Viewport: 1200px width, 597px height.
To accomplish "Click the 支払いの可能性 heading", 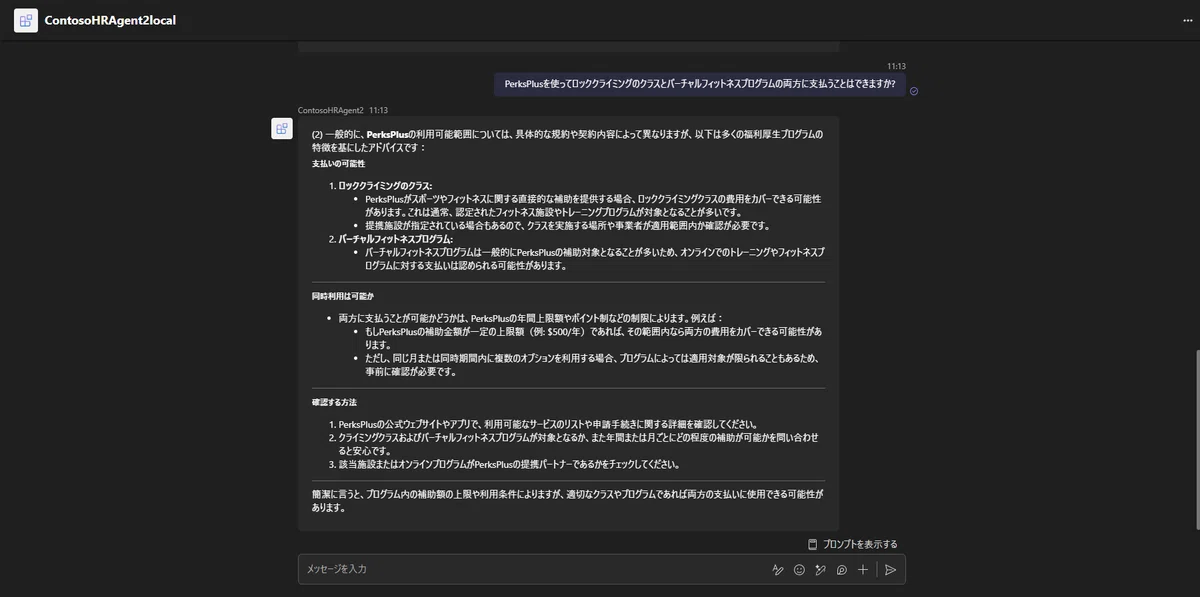I will click(339, 163).
